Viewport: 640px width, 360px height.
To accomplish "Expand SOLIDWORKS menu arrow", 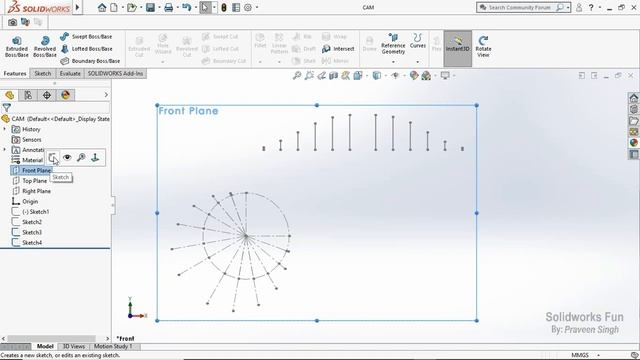I will pos(77,7).
